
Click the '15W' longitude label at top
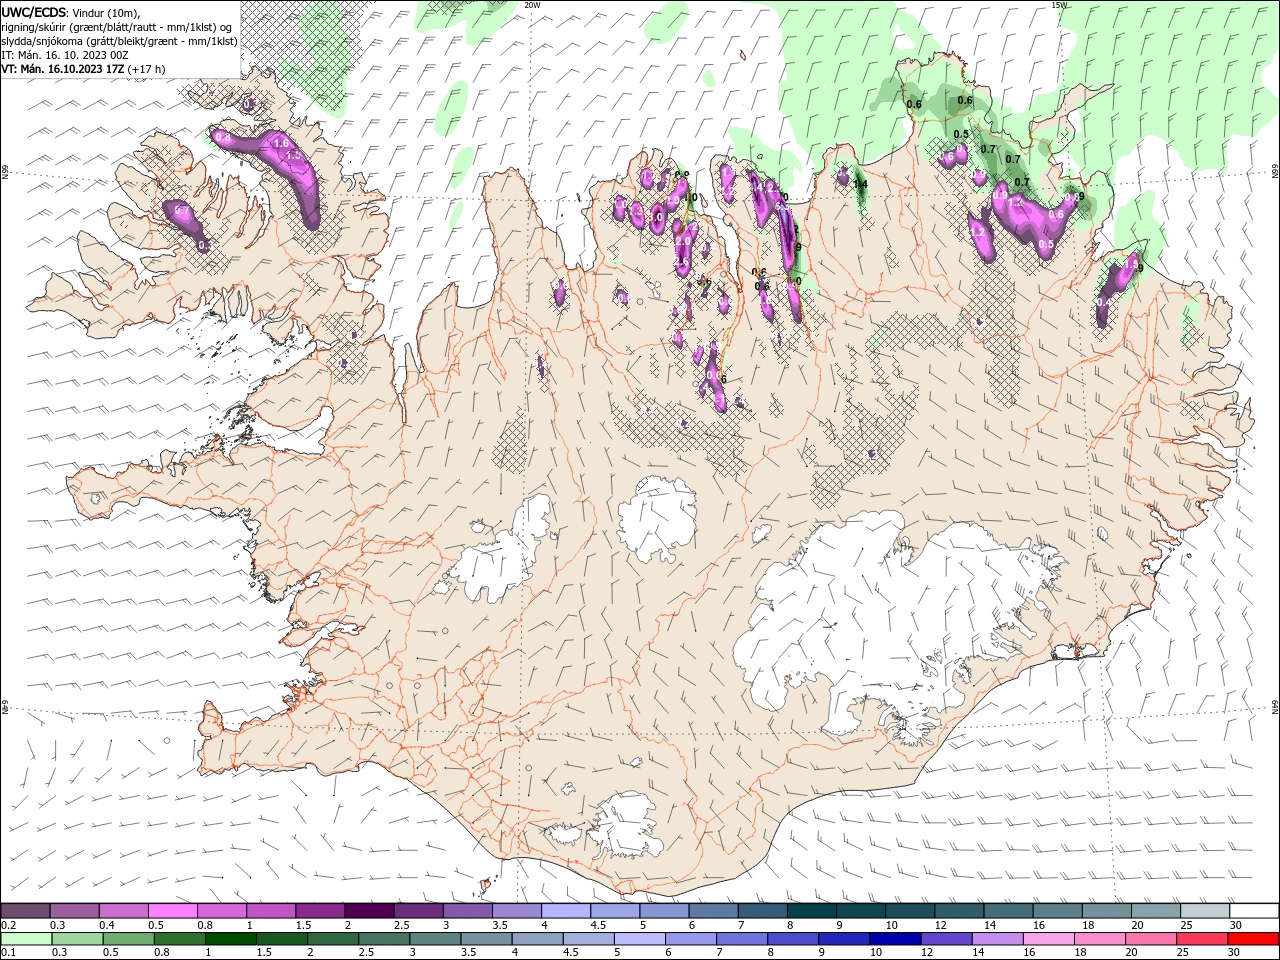(x=1059, y=5)
